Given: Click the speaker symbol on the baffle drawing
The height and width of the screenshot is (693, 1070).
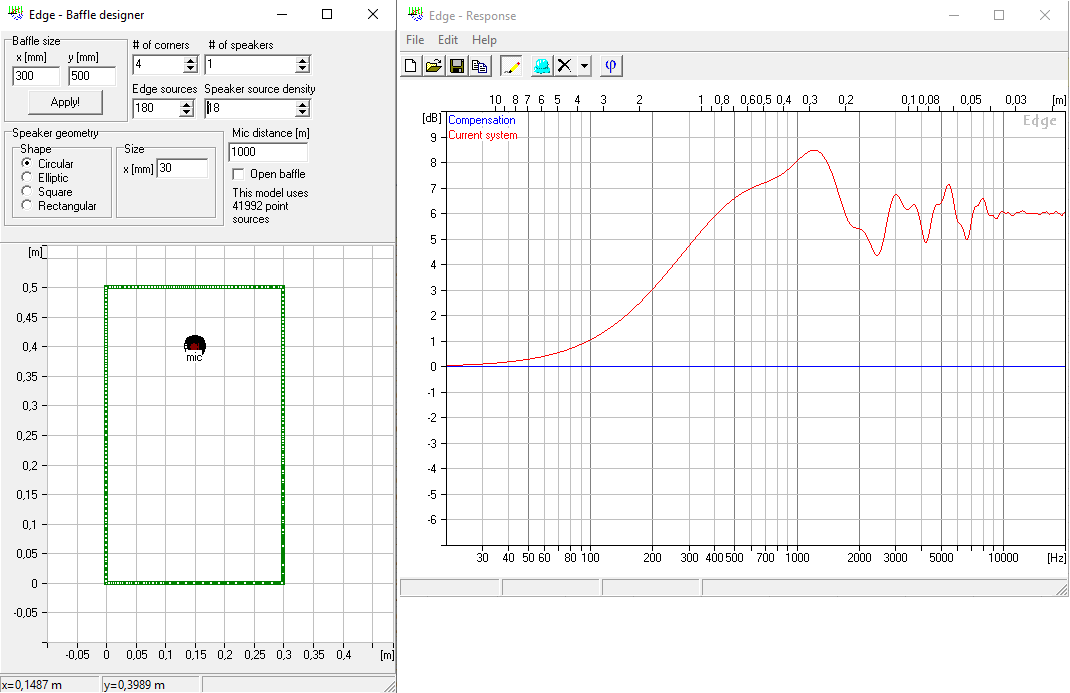Looking at the screenshot, I should tap(195, 344).
